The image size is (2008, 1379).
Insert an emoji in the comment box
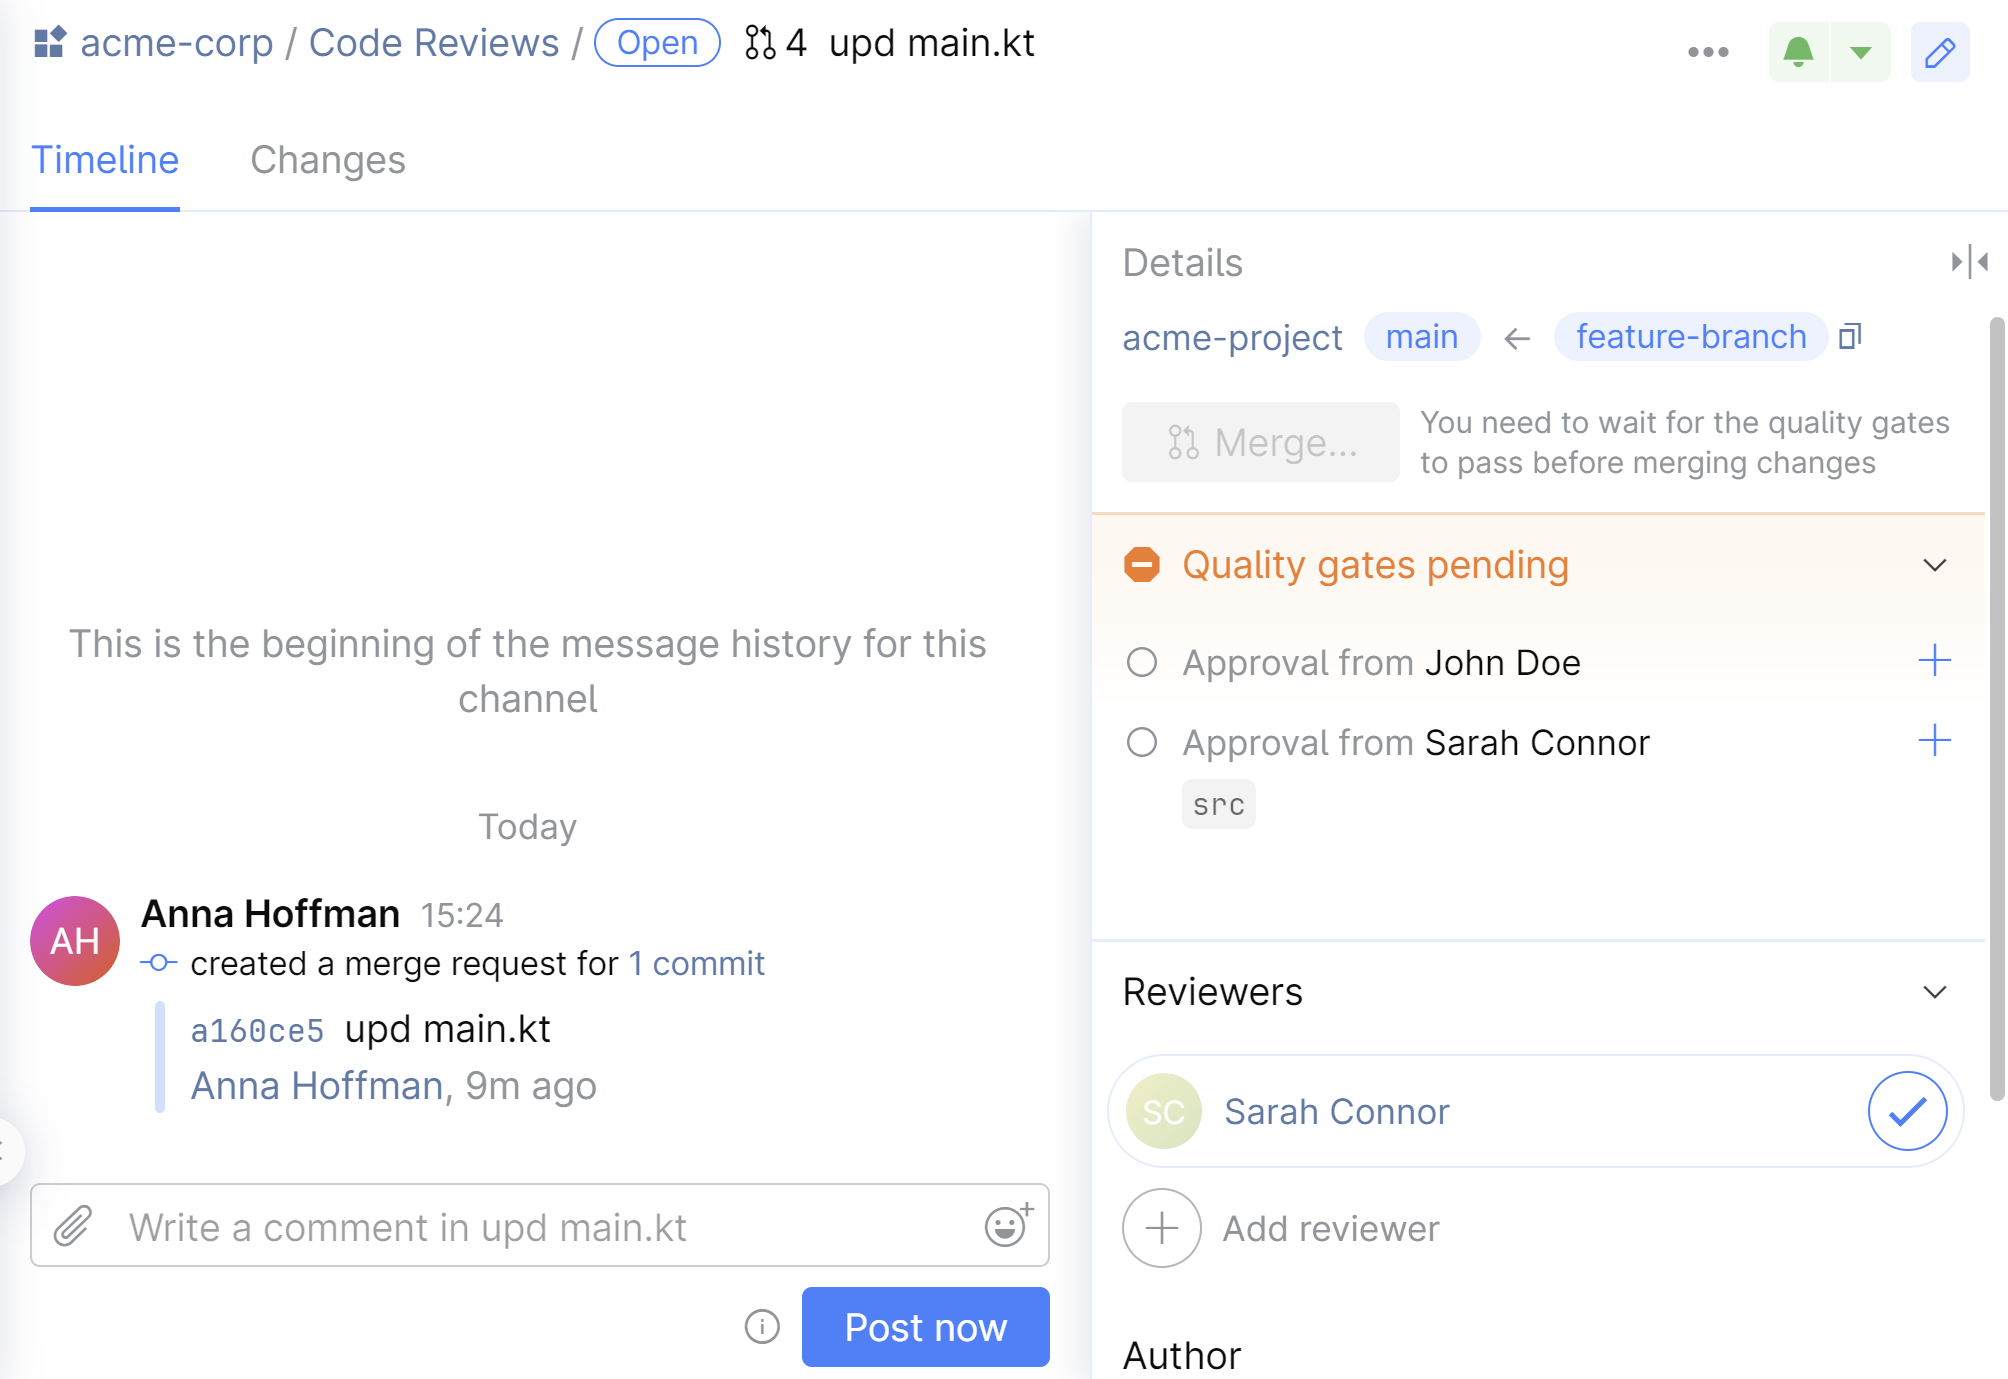tap(1005, 1226)
